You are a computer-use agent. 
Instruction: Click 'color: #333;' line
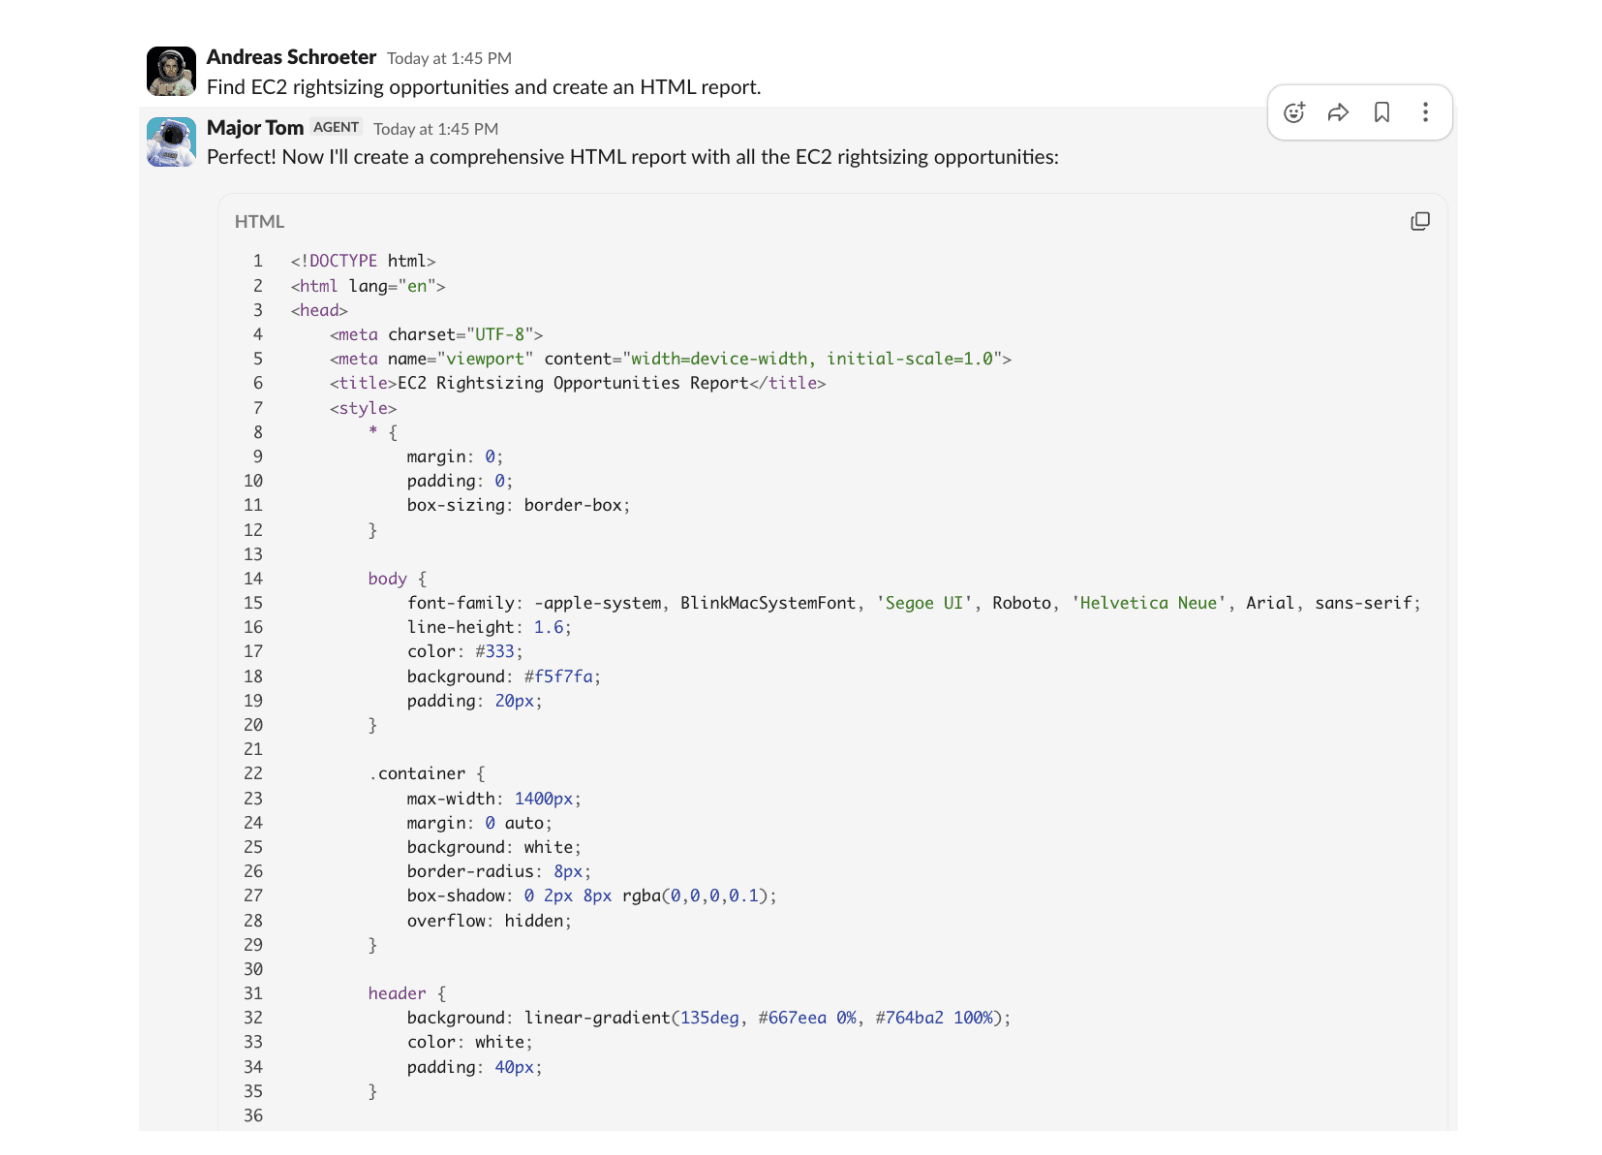tap(465, 651)
